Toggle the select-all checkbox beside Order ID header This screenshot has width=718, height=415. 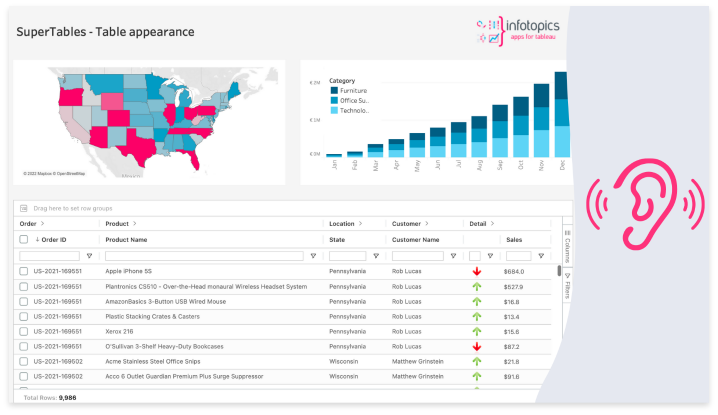[24, 240]
